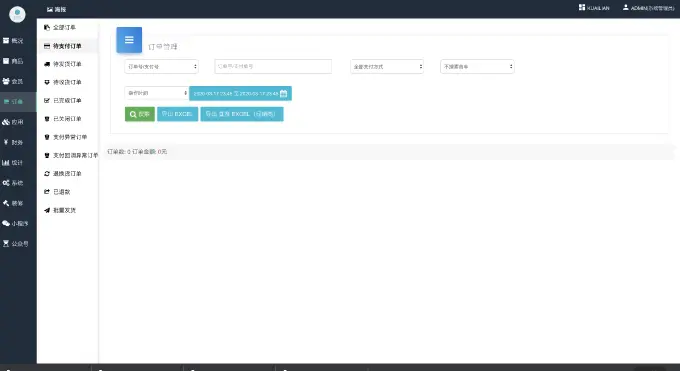The height and width of the screenshot is (371, 680).
Task: Expand the 订单号/支付号 search type dropdown
Action: click(x=161, y=66)
